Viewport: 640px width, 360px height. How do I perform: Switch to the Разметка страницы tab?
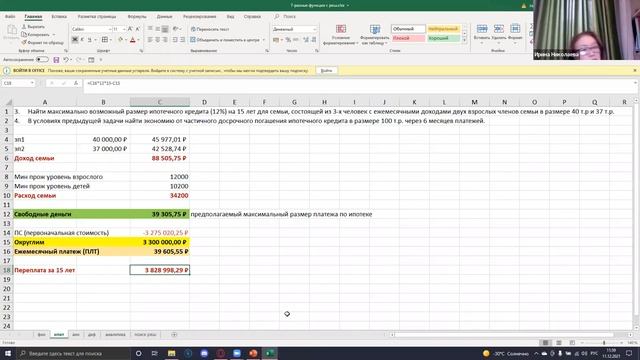click(97, 17)
